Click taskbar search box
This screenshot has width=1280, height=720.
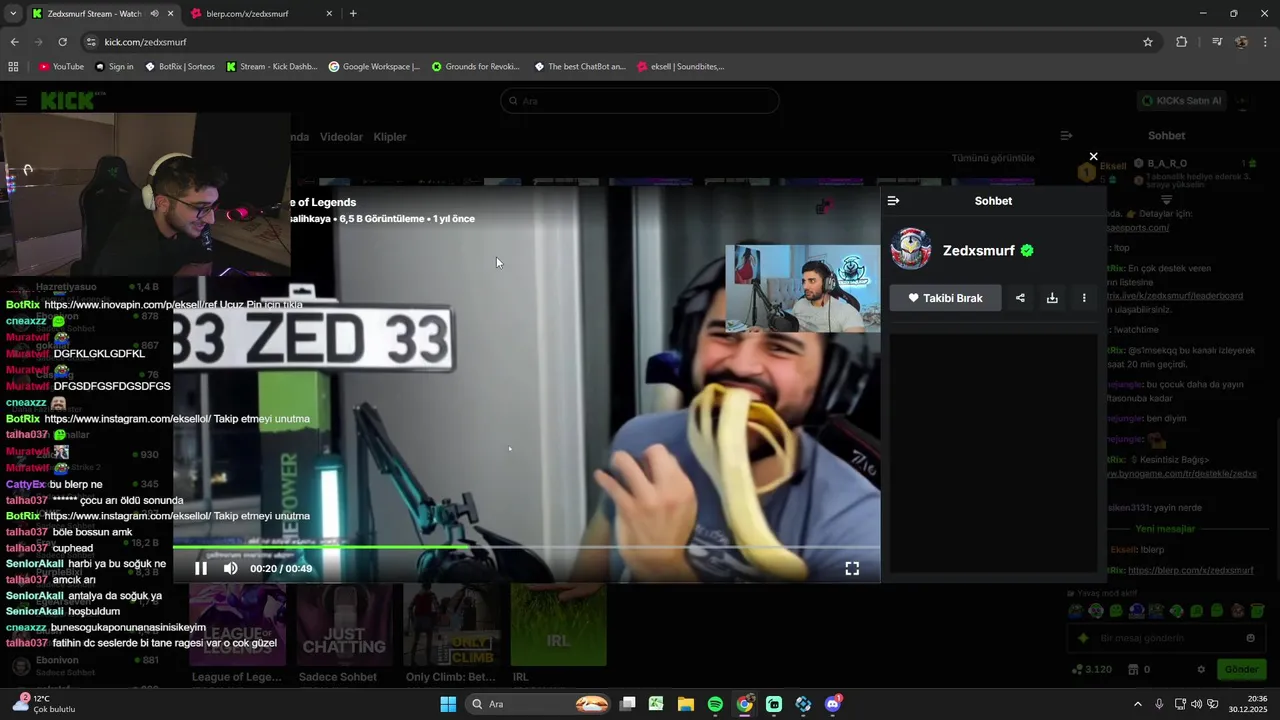[540, 704]
